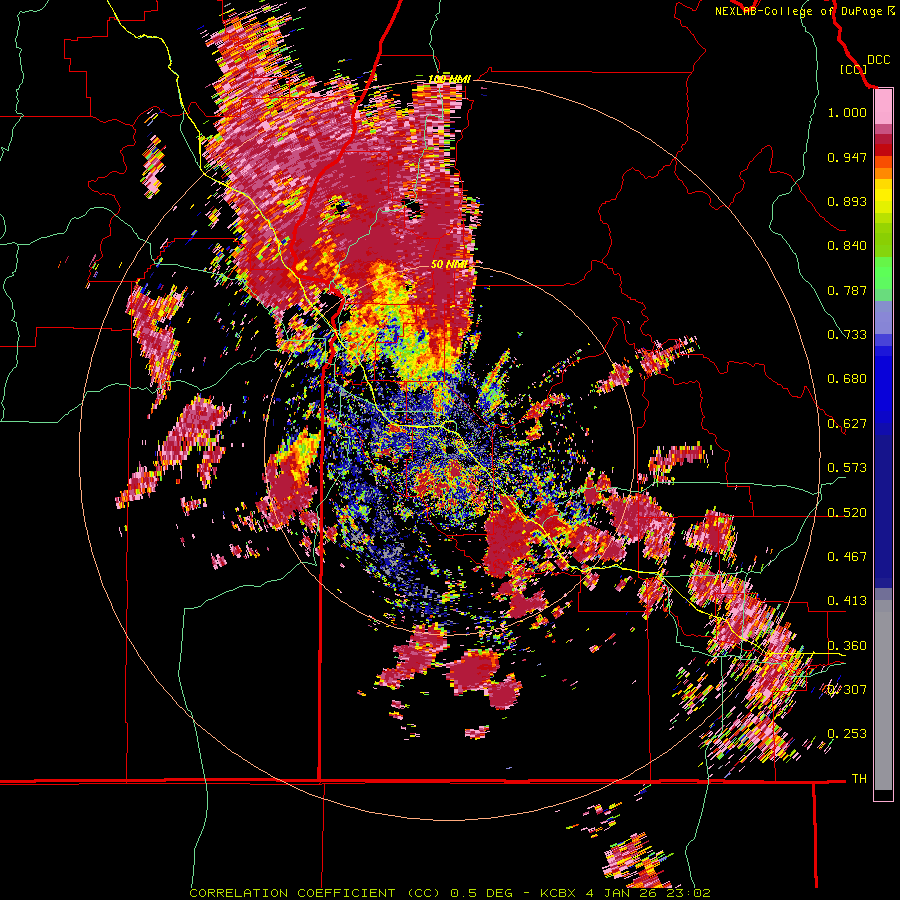Select the 0.733 scale value
900x900 pixels.
tap(847, 335)
